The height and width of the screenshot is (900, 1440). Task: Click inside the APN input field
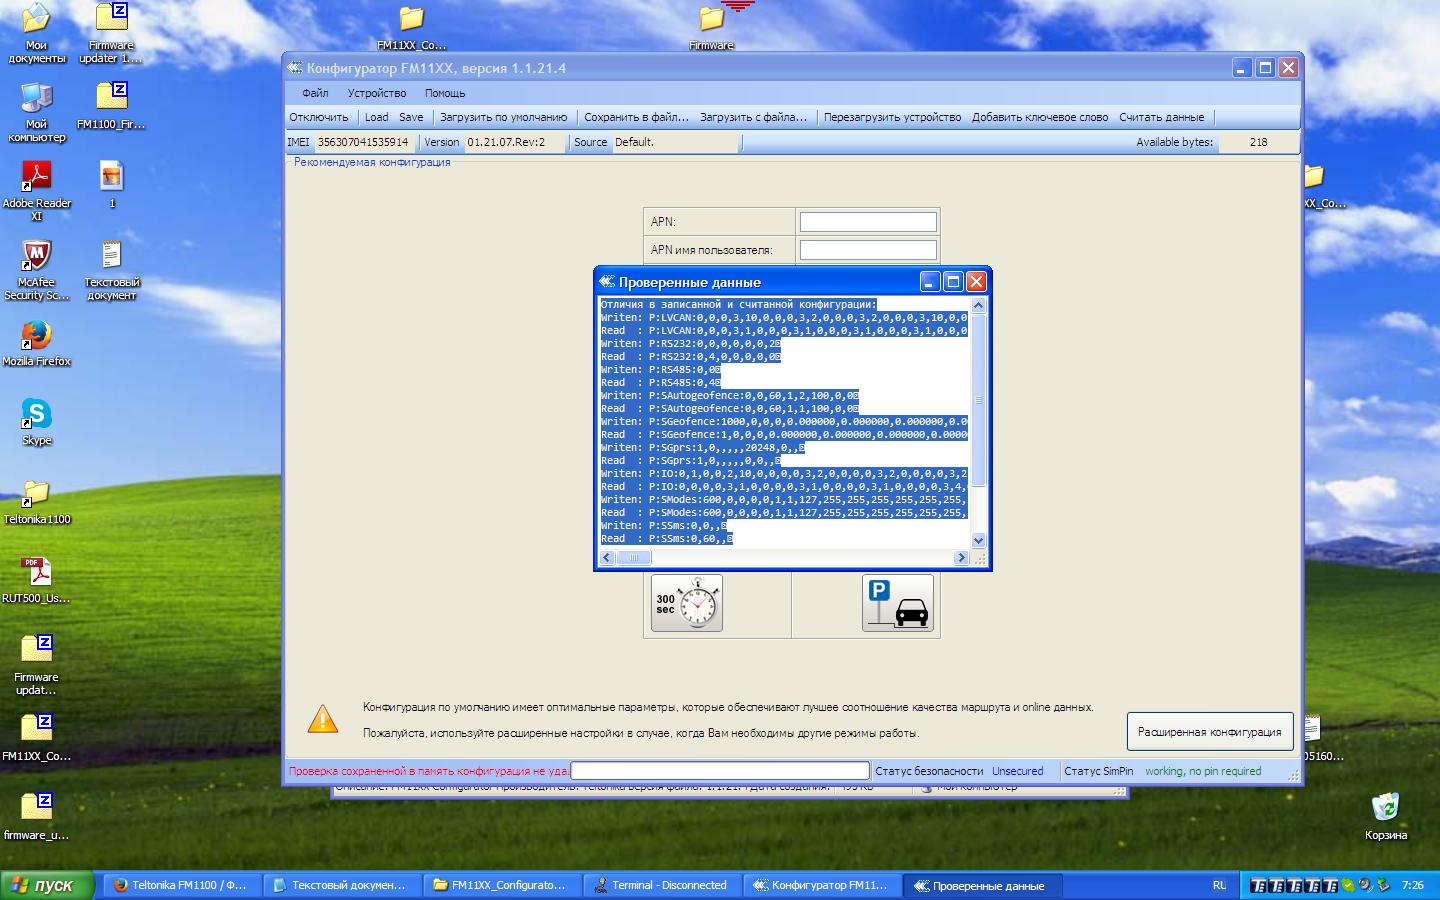point(867,222)
